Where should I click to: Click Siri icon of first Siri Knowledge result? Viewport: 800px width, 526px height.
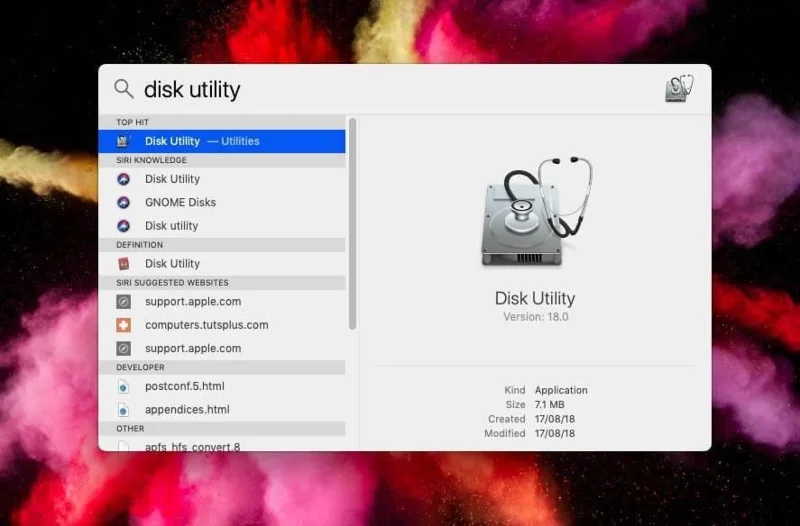coord(123,179)
